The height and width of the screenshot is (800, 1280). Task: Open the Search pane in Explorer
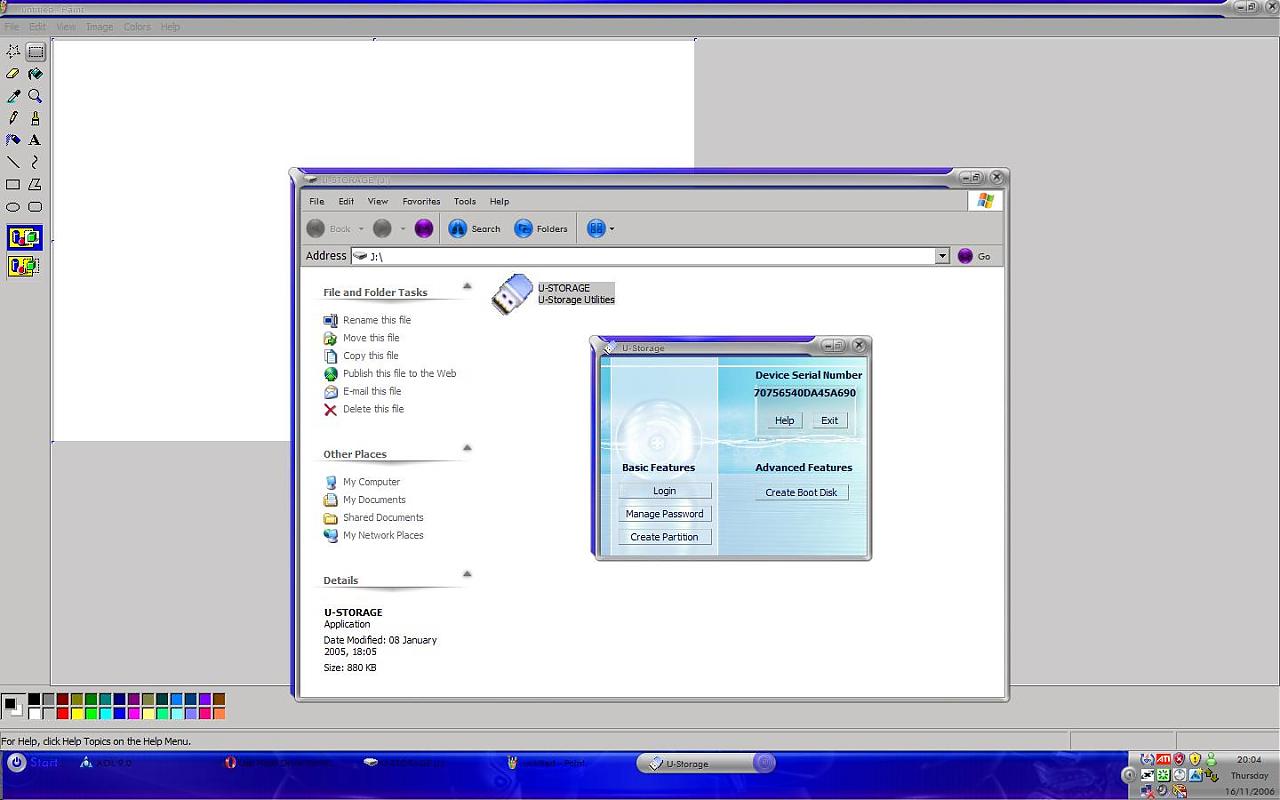(474, 229)
